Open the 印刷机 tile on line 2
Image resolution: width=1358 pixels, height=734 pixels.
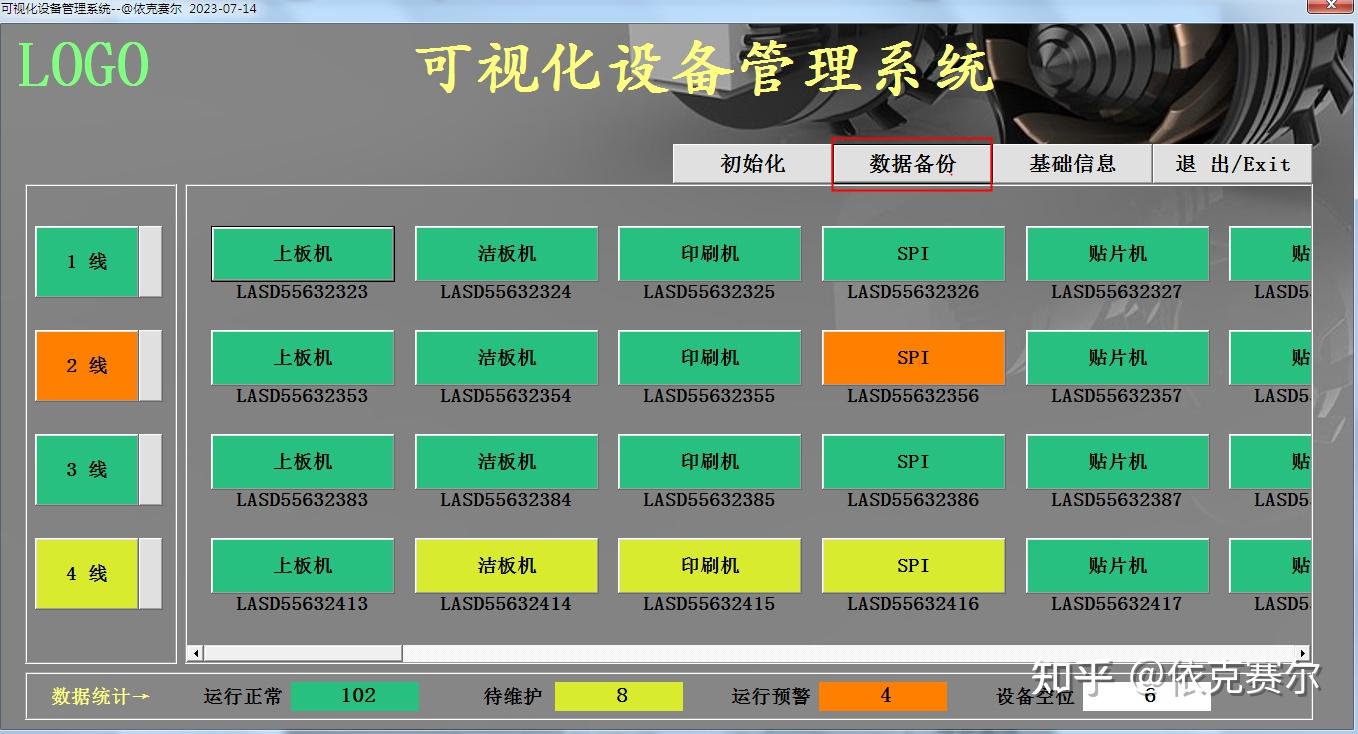point(709,357)
